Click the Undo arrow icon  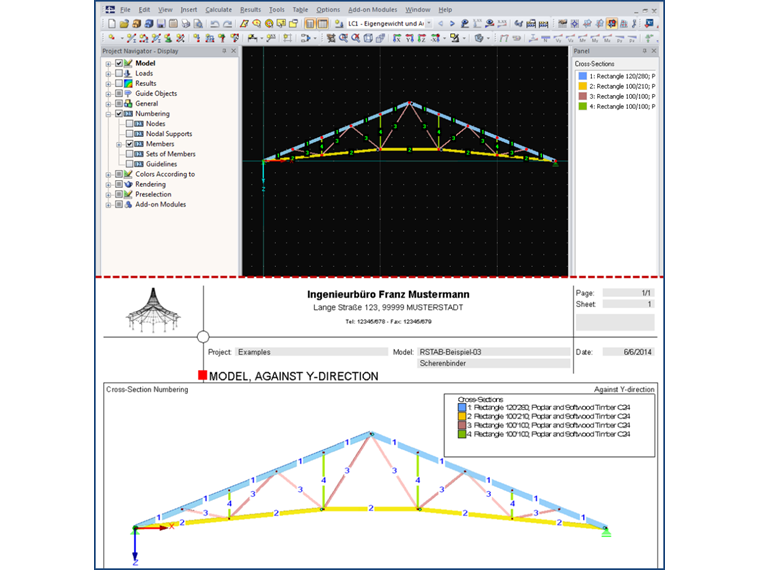[x=215, y=24]
